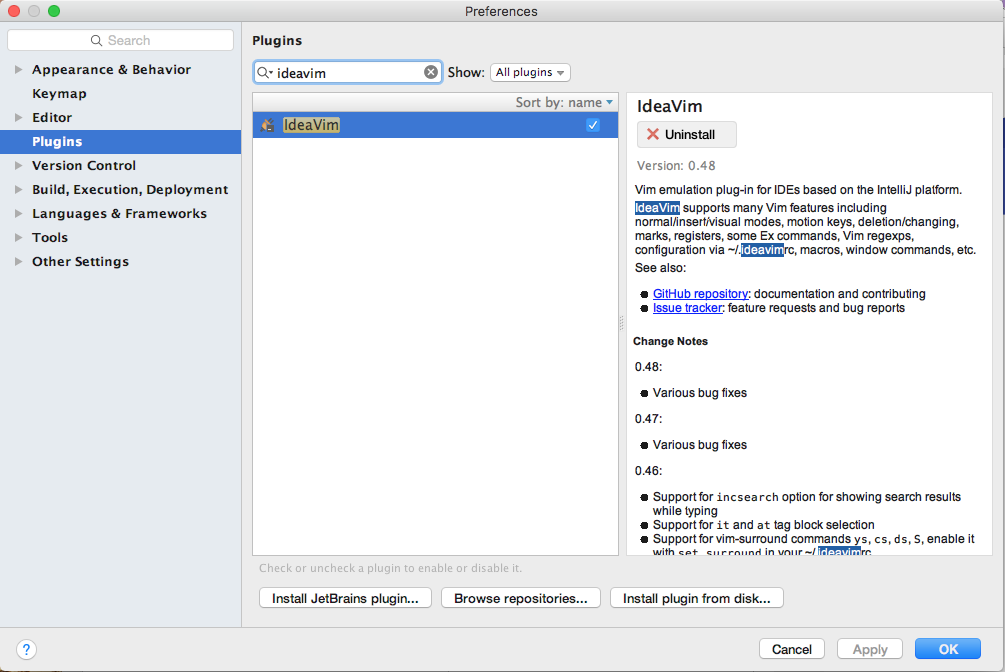Expand Version Control section
1005x672 pixels.
19,165
